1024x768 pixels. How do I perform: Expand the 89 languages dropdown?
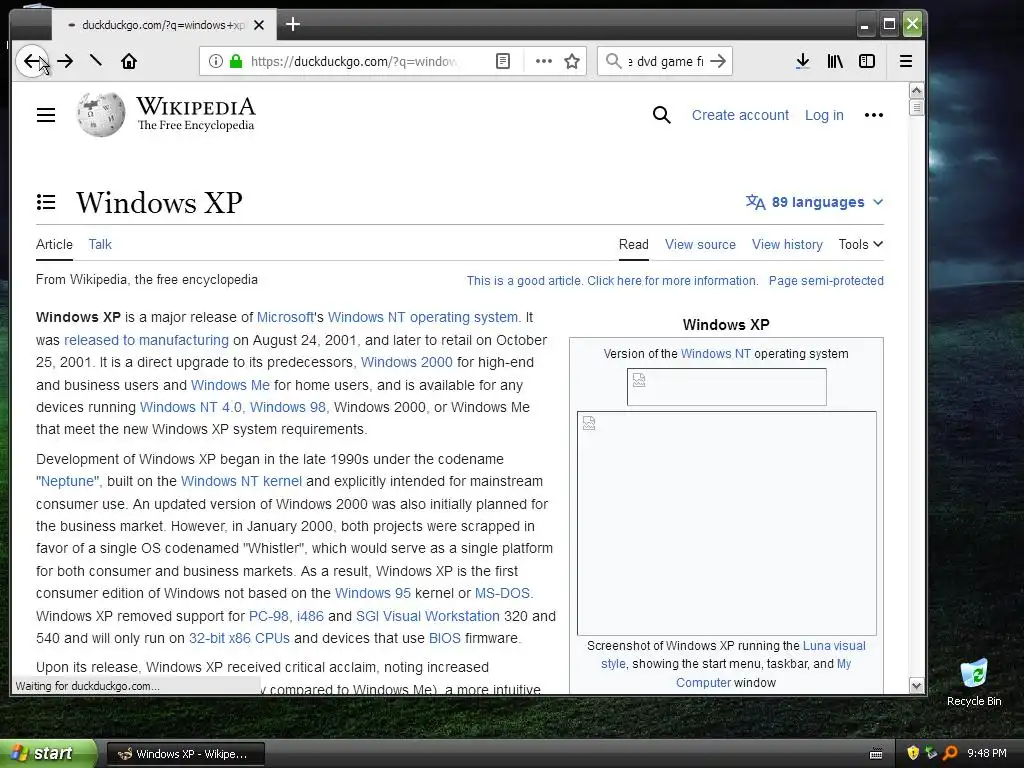[814, 202]
